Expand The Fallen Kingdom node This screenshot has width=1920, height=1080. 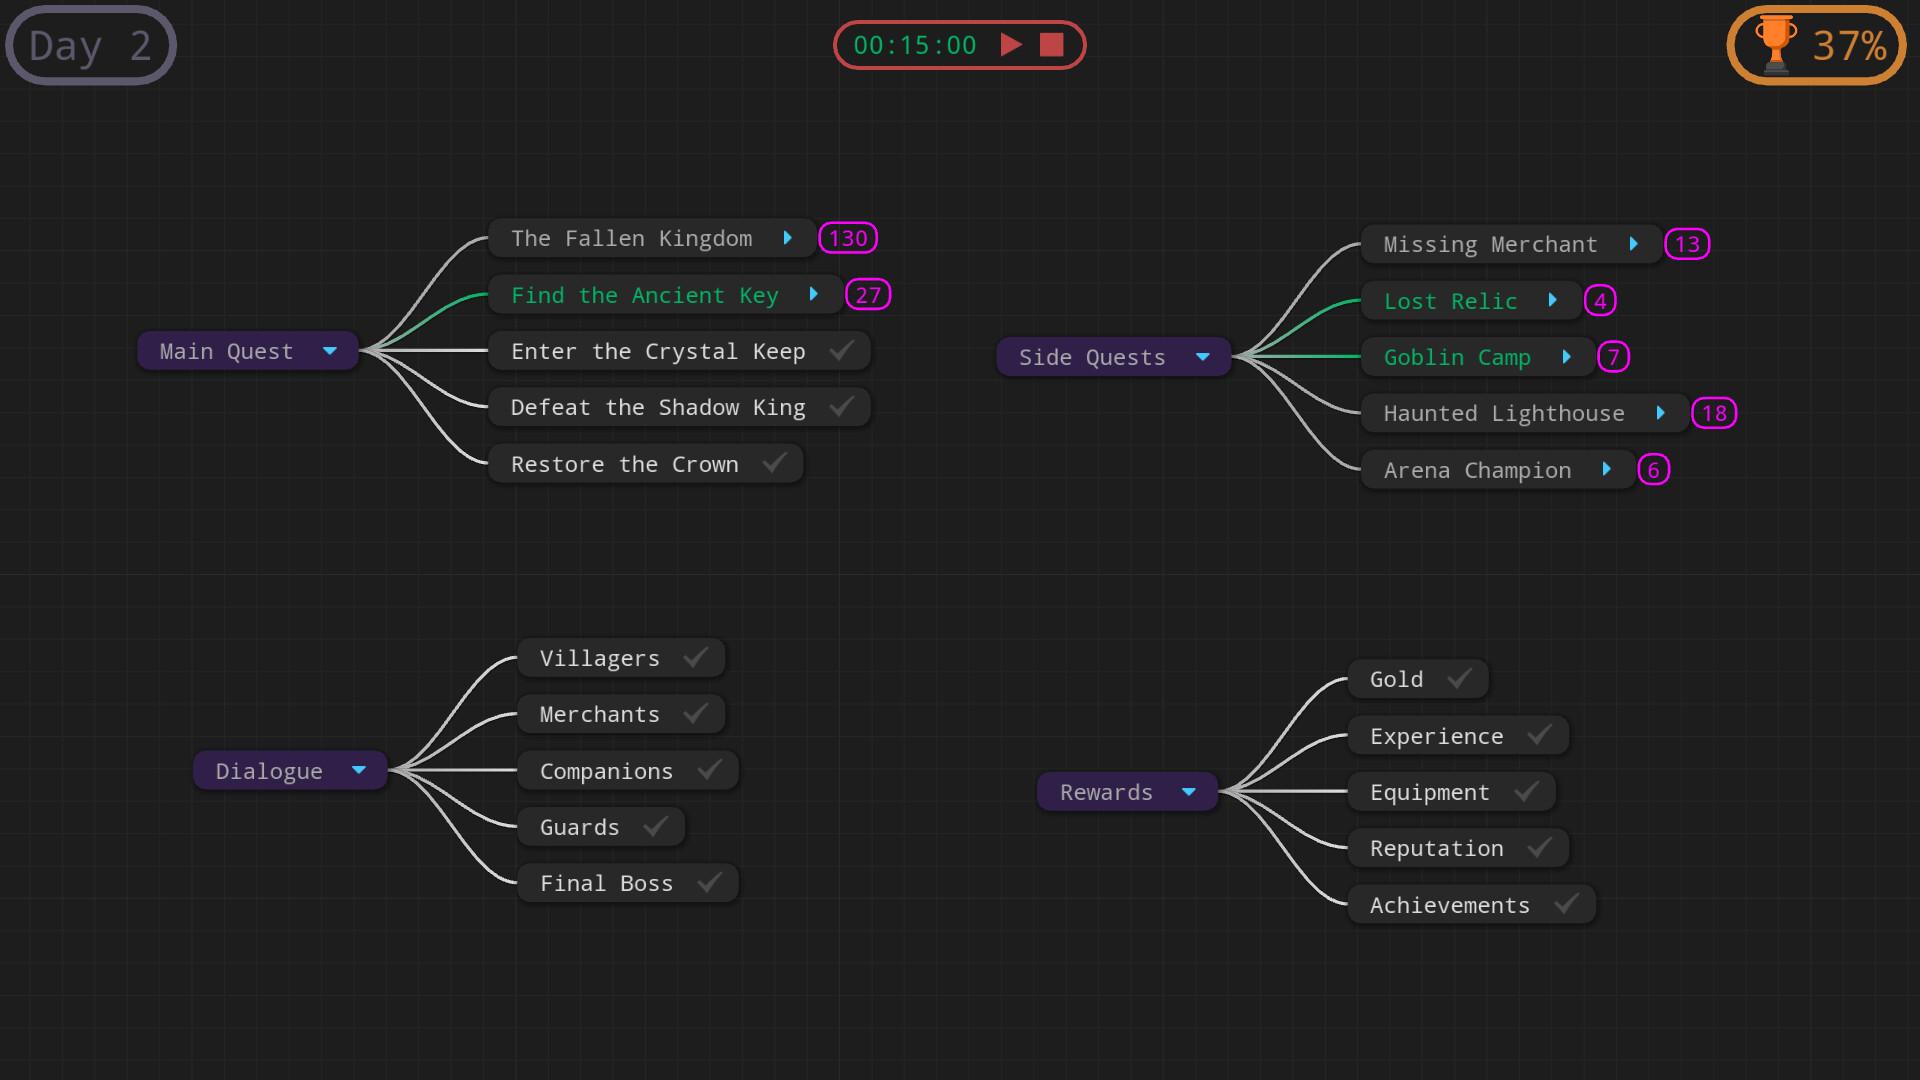(788, 238)
